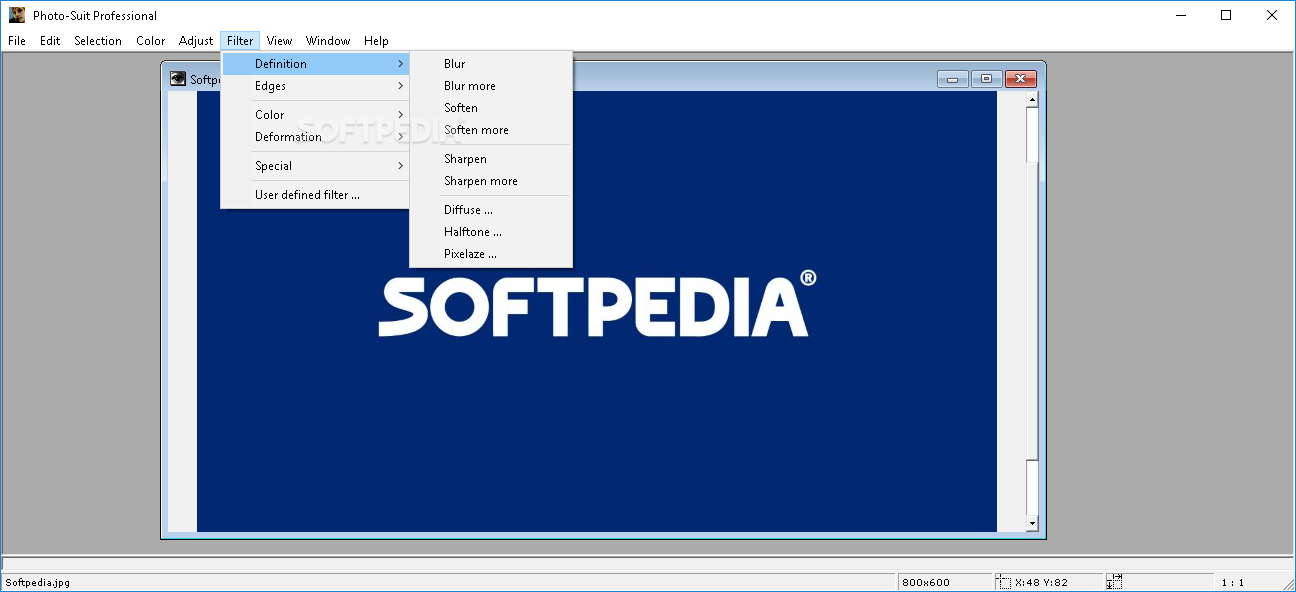Apply the Blur filter
The height and width of the screenshot is (592, 1296).
coord(491,64)
